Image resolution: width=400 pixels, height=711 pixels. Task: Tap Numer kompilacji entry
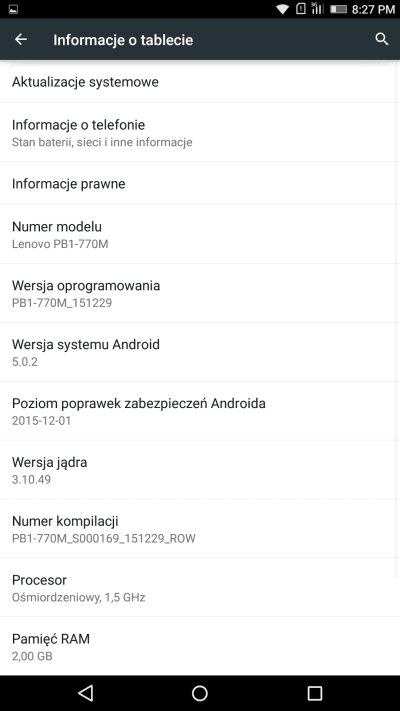pyautogui.click(x=200, y=529)
